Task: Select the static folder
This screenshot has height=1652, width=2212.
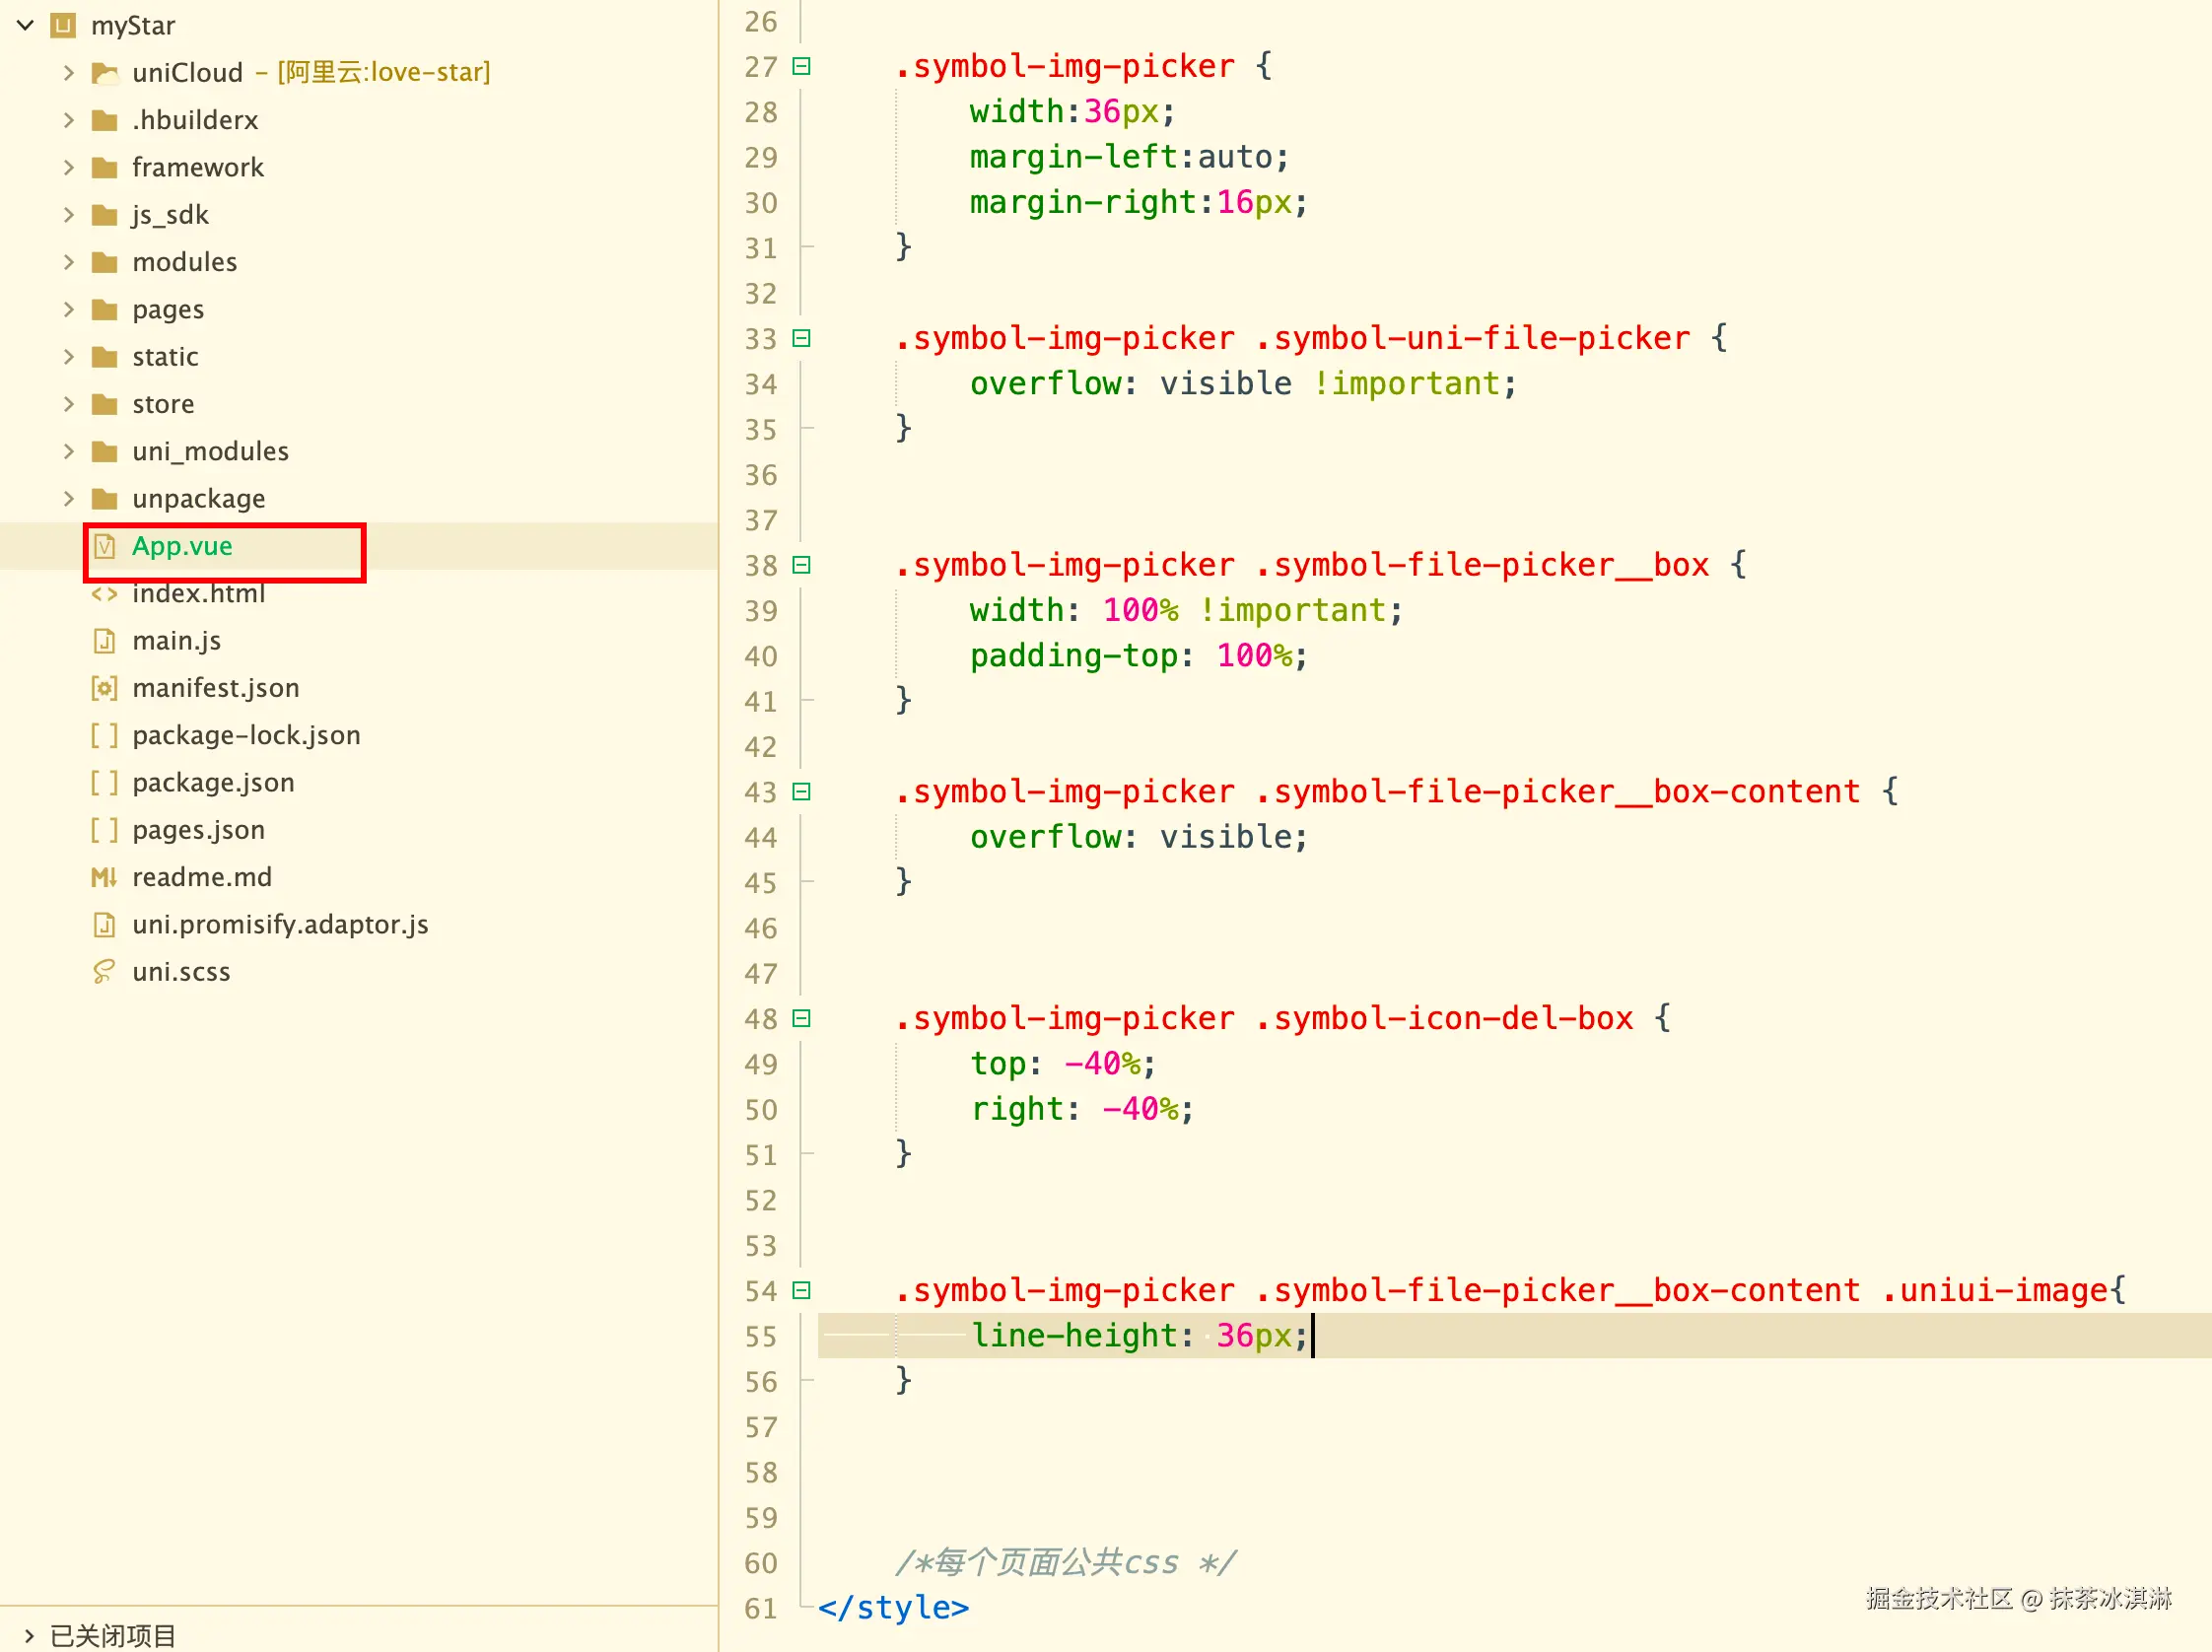Action: pyautogui.click(x=165, y=357)
